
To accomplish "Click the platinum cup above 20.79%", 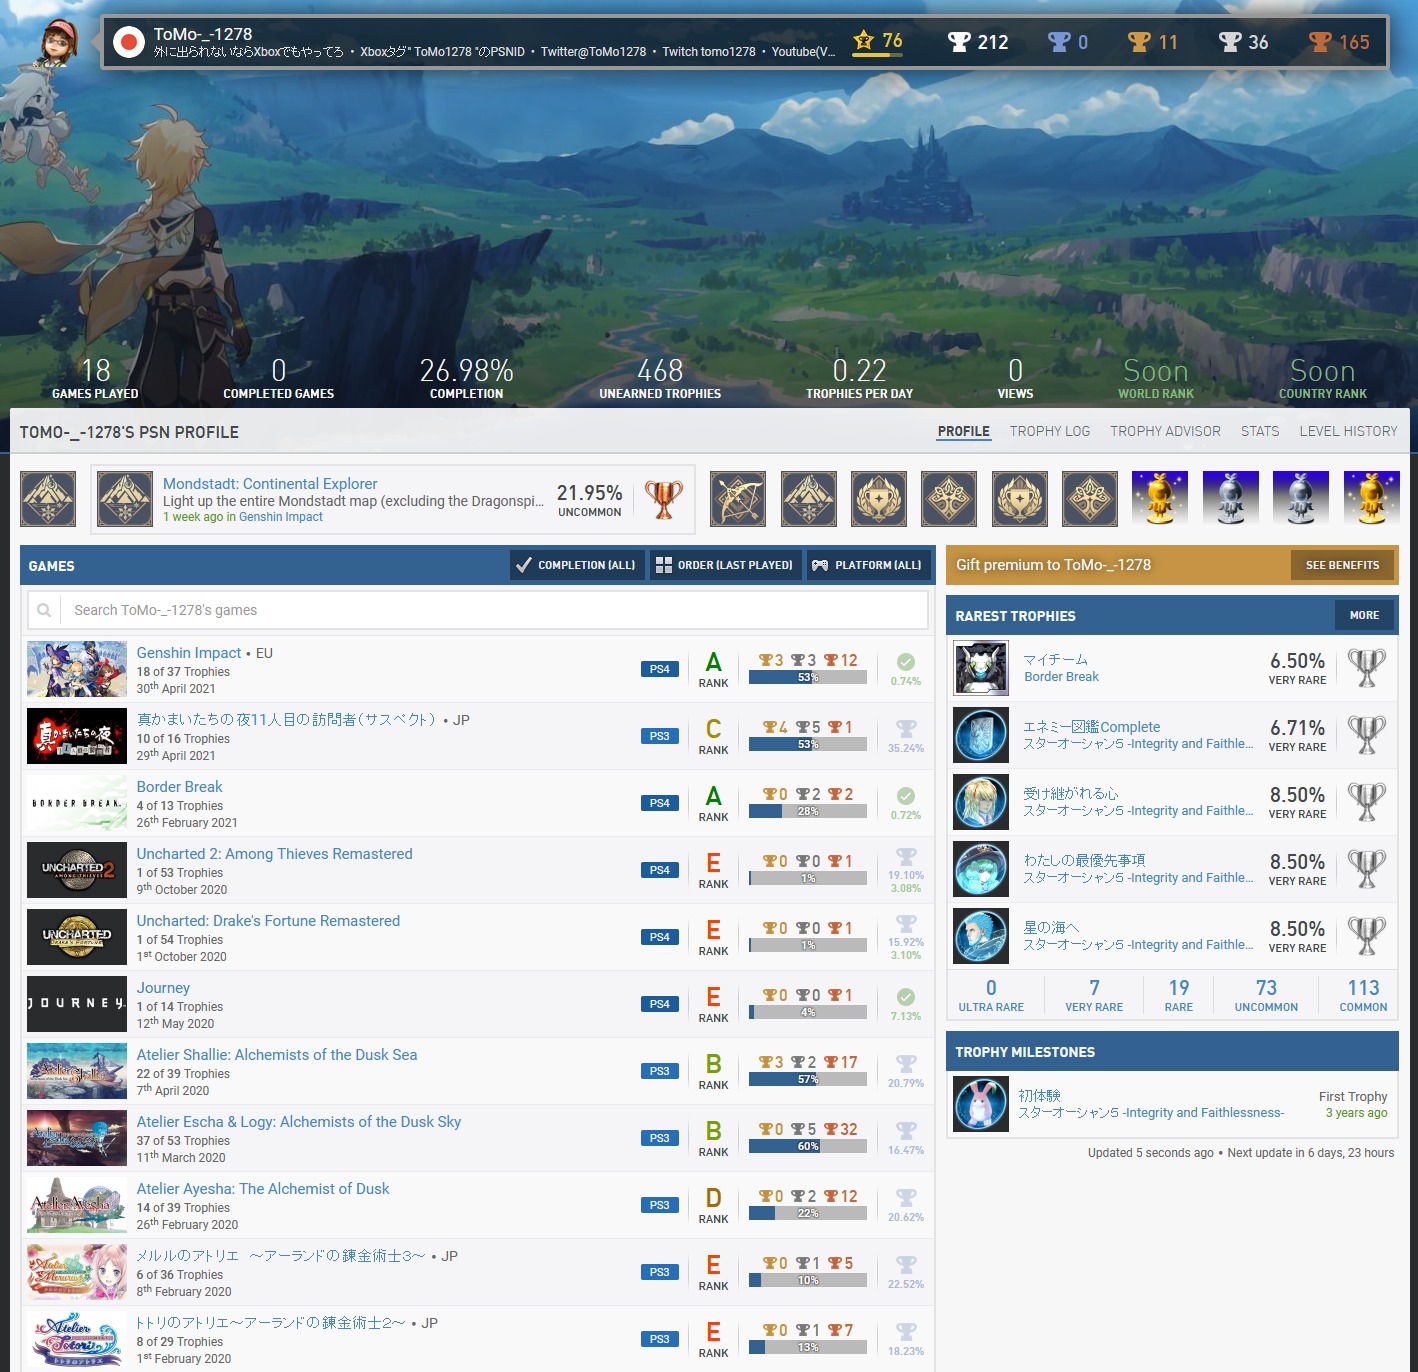I will (x=906, y=1064).
